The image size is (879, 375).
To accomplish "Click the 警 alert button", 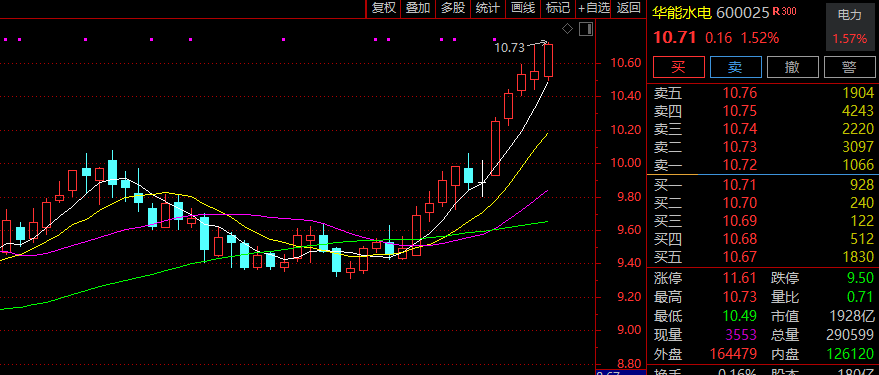I will (849, 67).
